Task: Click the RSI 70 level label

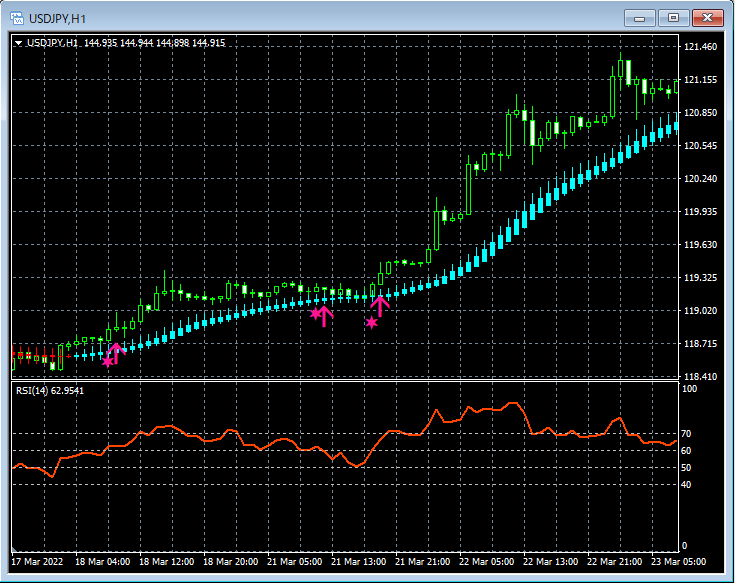Action: (x=686, y=434)
